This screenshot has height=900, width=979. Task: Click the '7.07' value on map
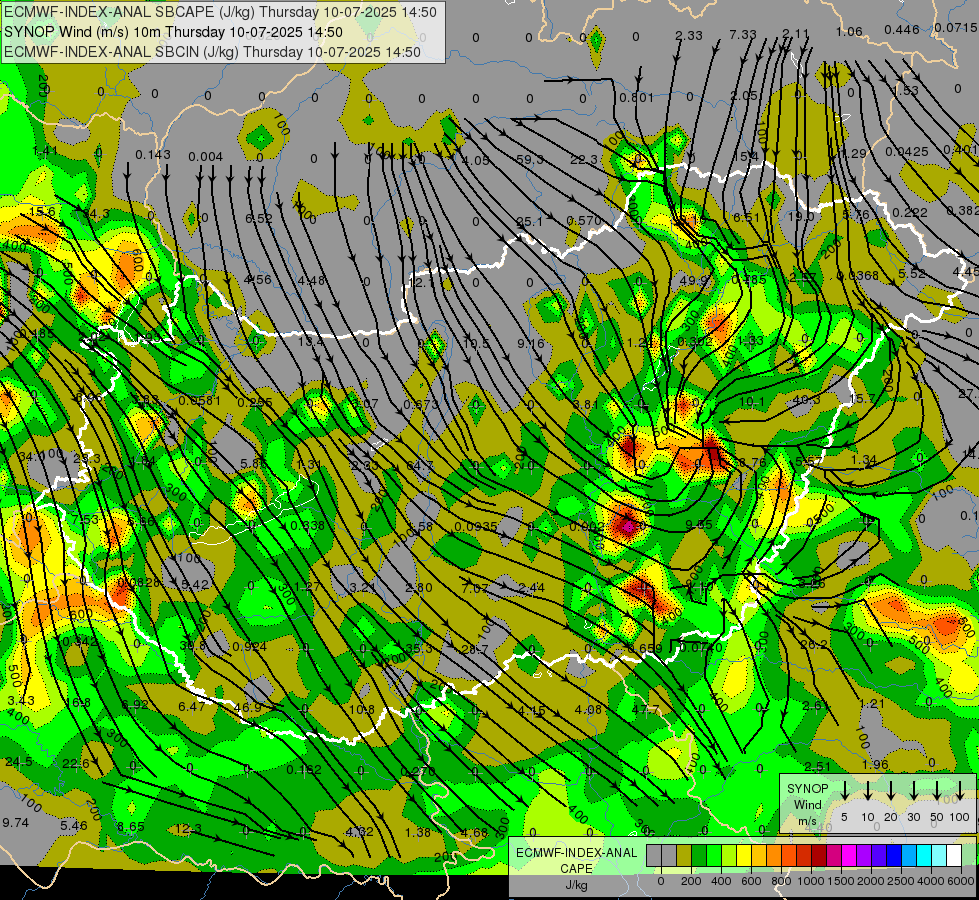click(x=475, y=588)
